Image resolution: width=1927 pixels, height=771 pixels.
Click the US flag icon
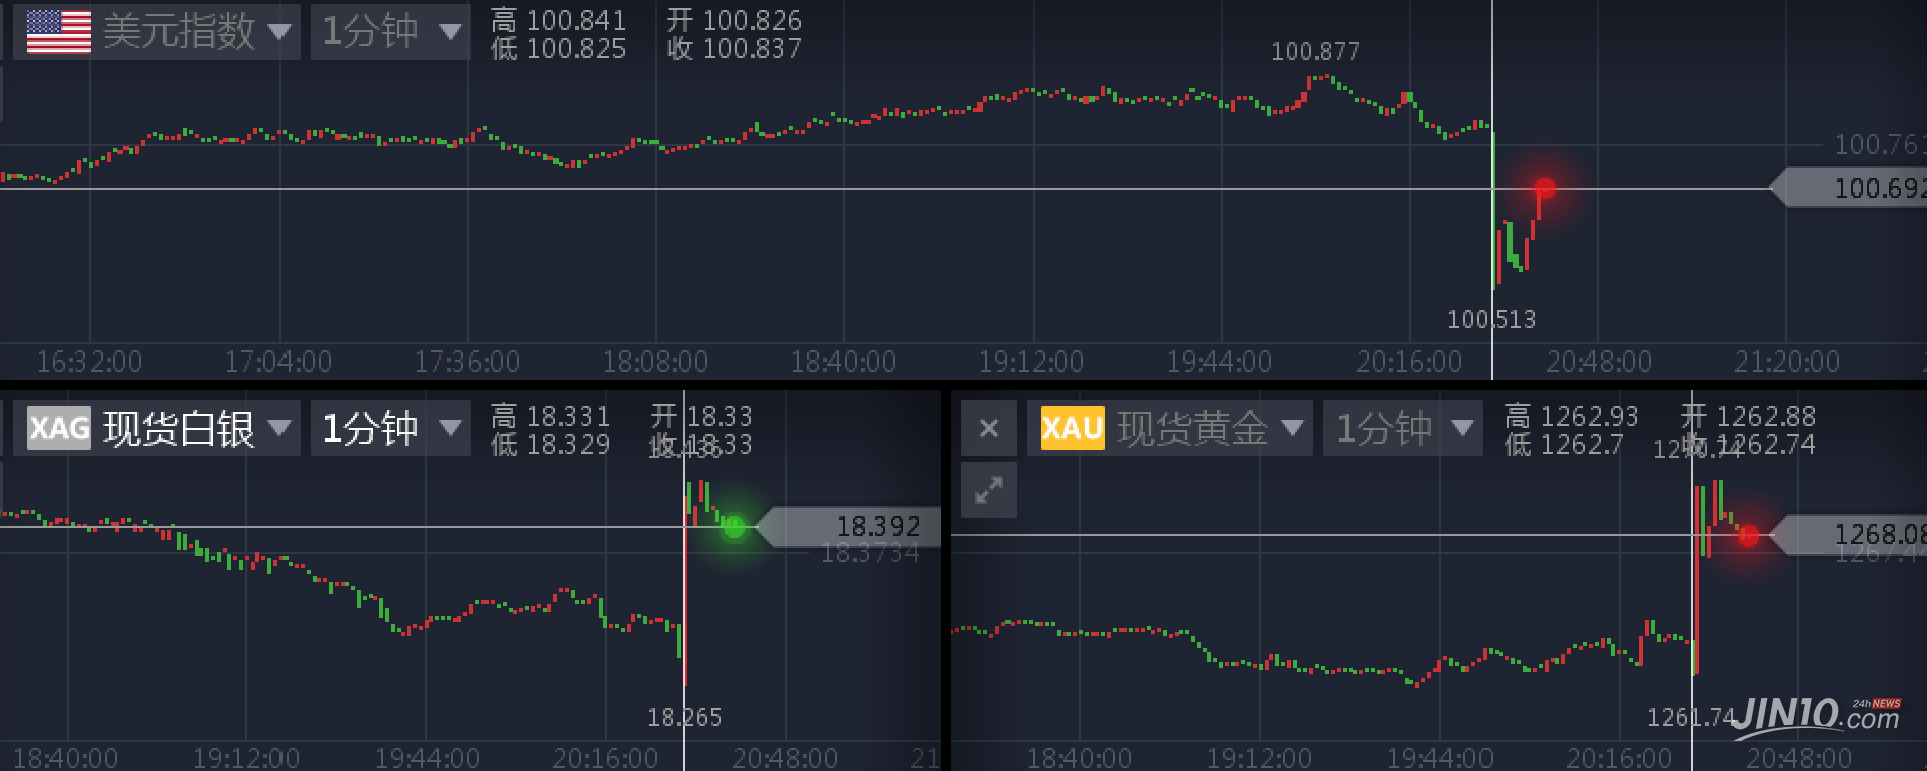[x=58, y=31]
